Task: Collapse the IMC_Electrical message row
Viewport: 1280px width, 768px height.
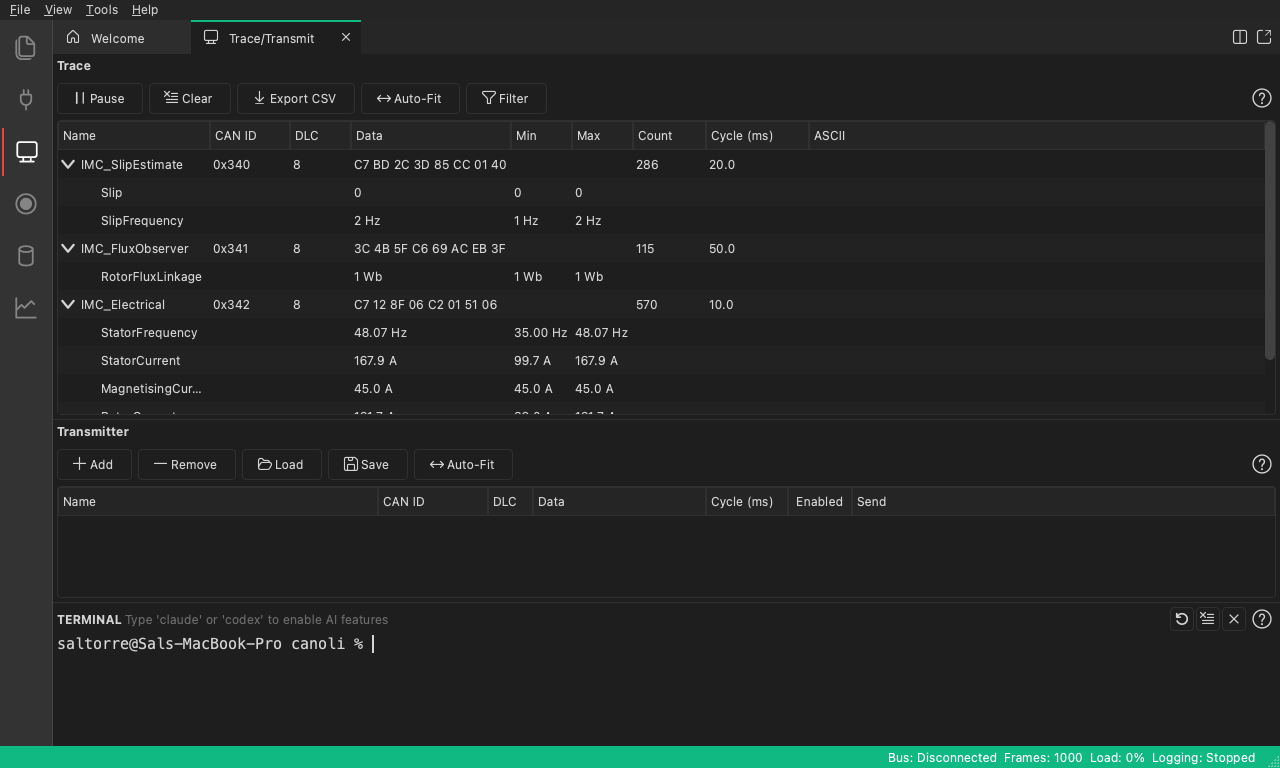Action: pos(68,304)
